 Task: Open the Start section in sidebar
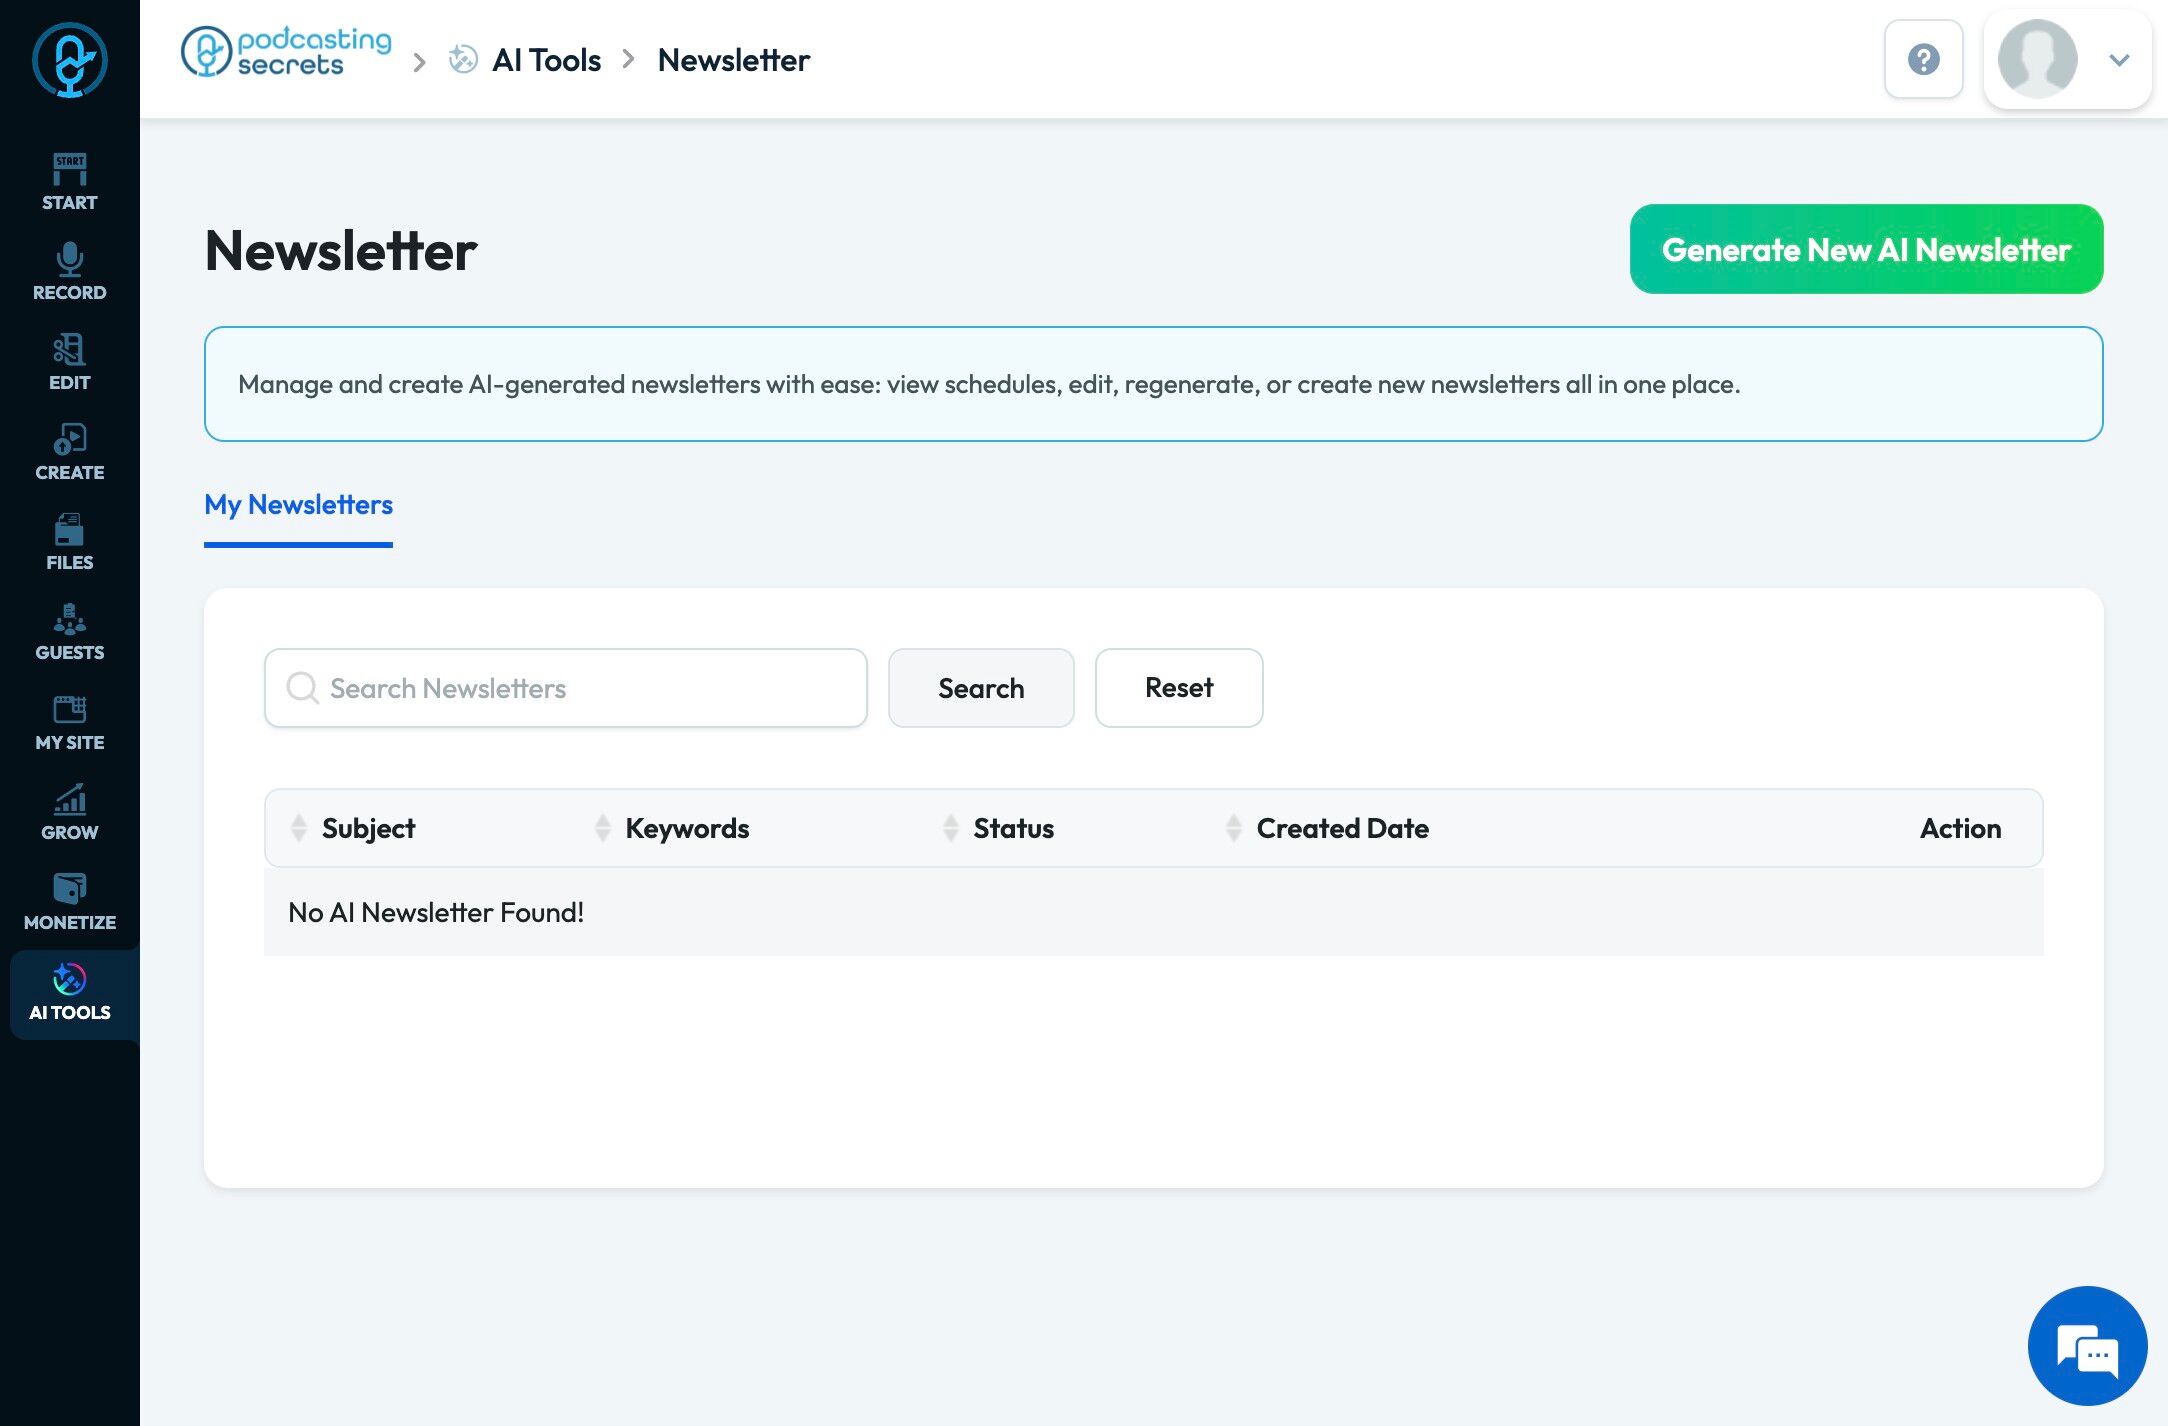coord(69,181)
